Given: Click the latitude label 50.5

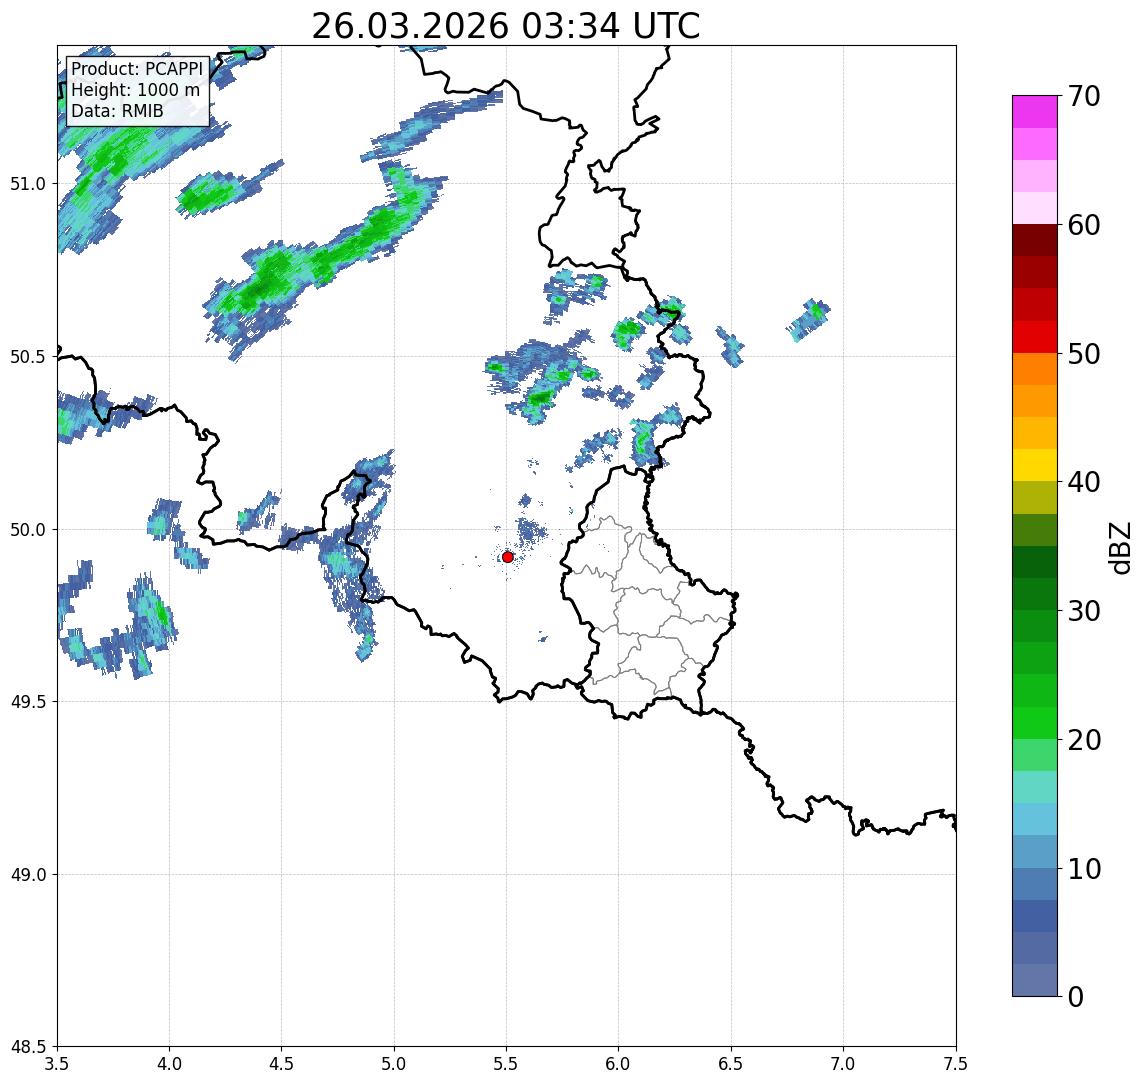Looking at the screenshot, I should [28, 356].
